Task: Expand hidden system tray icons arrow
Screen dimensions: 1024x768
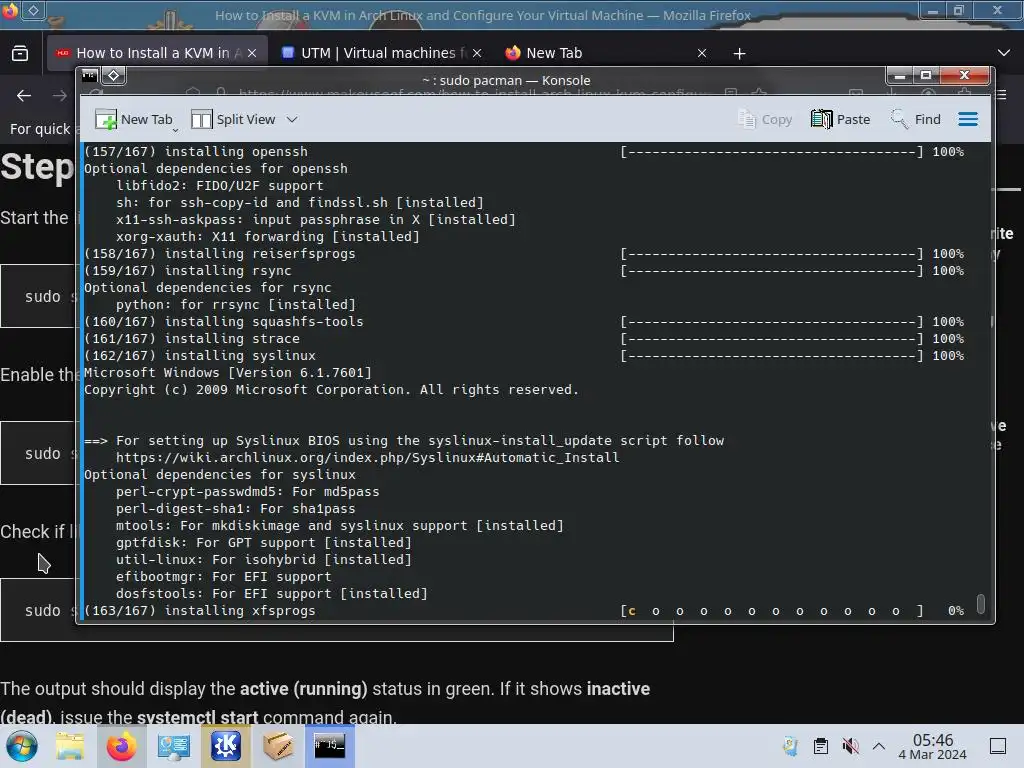Action: coord(879,746)
